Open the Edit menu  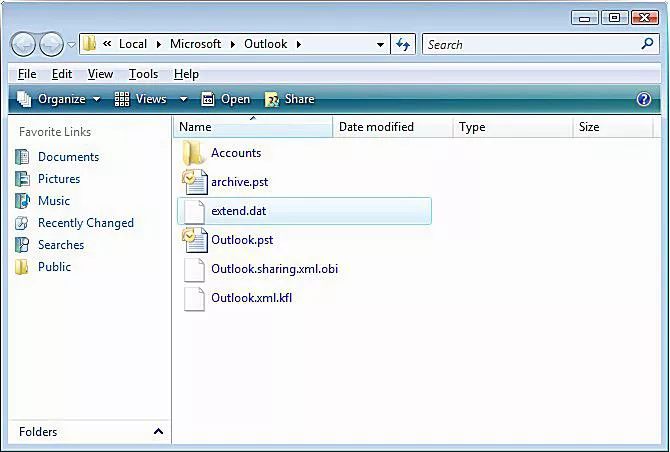pos(62,74)
